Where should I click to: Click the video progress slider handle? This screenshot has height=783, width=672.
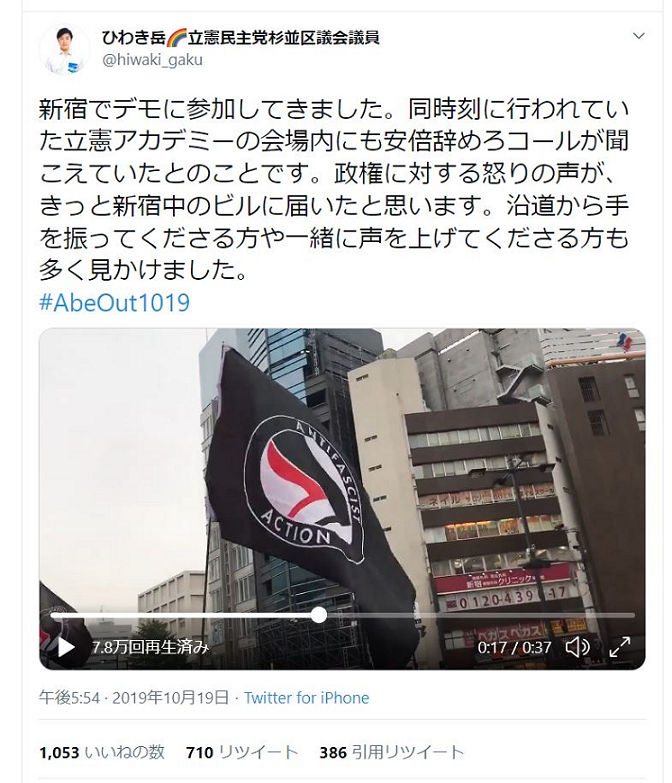(319, 615)
